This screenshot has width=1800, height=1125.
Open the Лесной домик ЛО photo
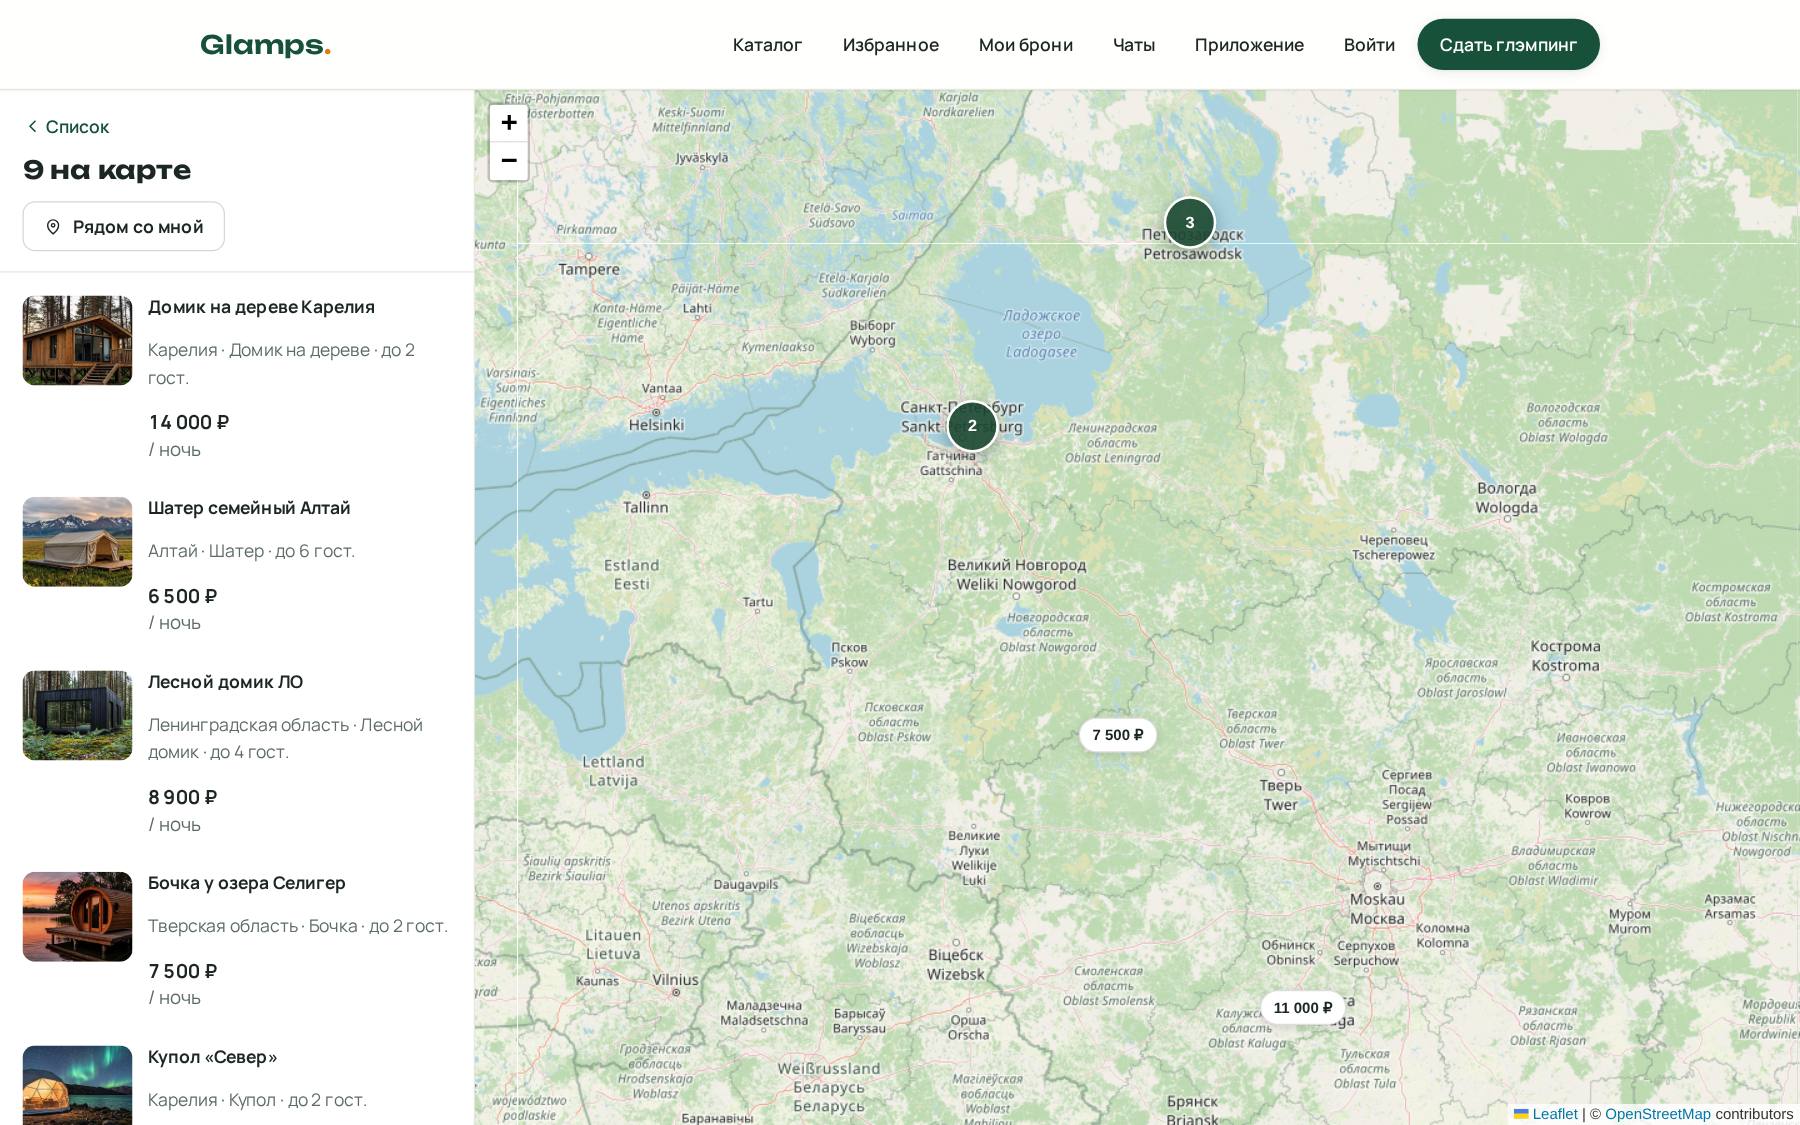[77, 715]
